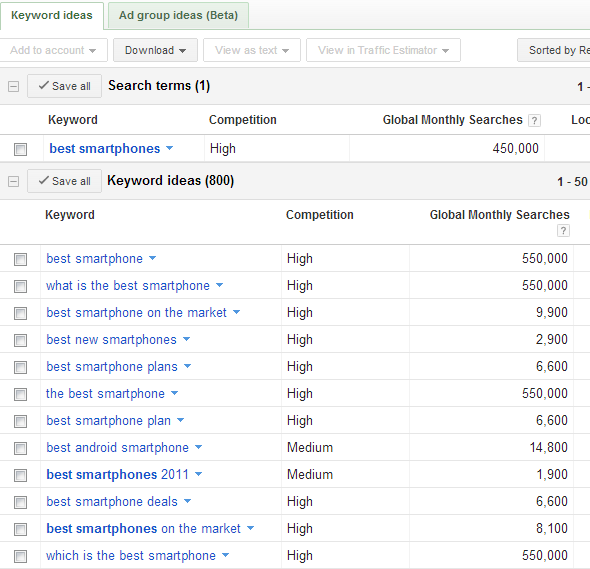Select checkbox for 'best smartphone plans'
This screenshot has height=569, width=590.
tap(20, 367)
